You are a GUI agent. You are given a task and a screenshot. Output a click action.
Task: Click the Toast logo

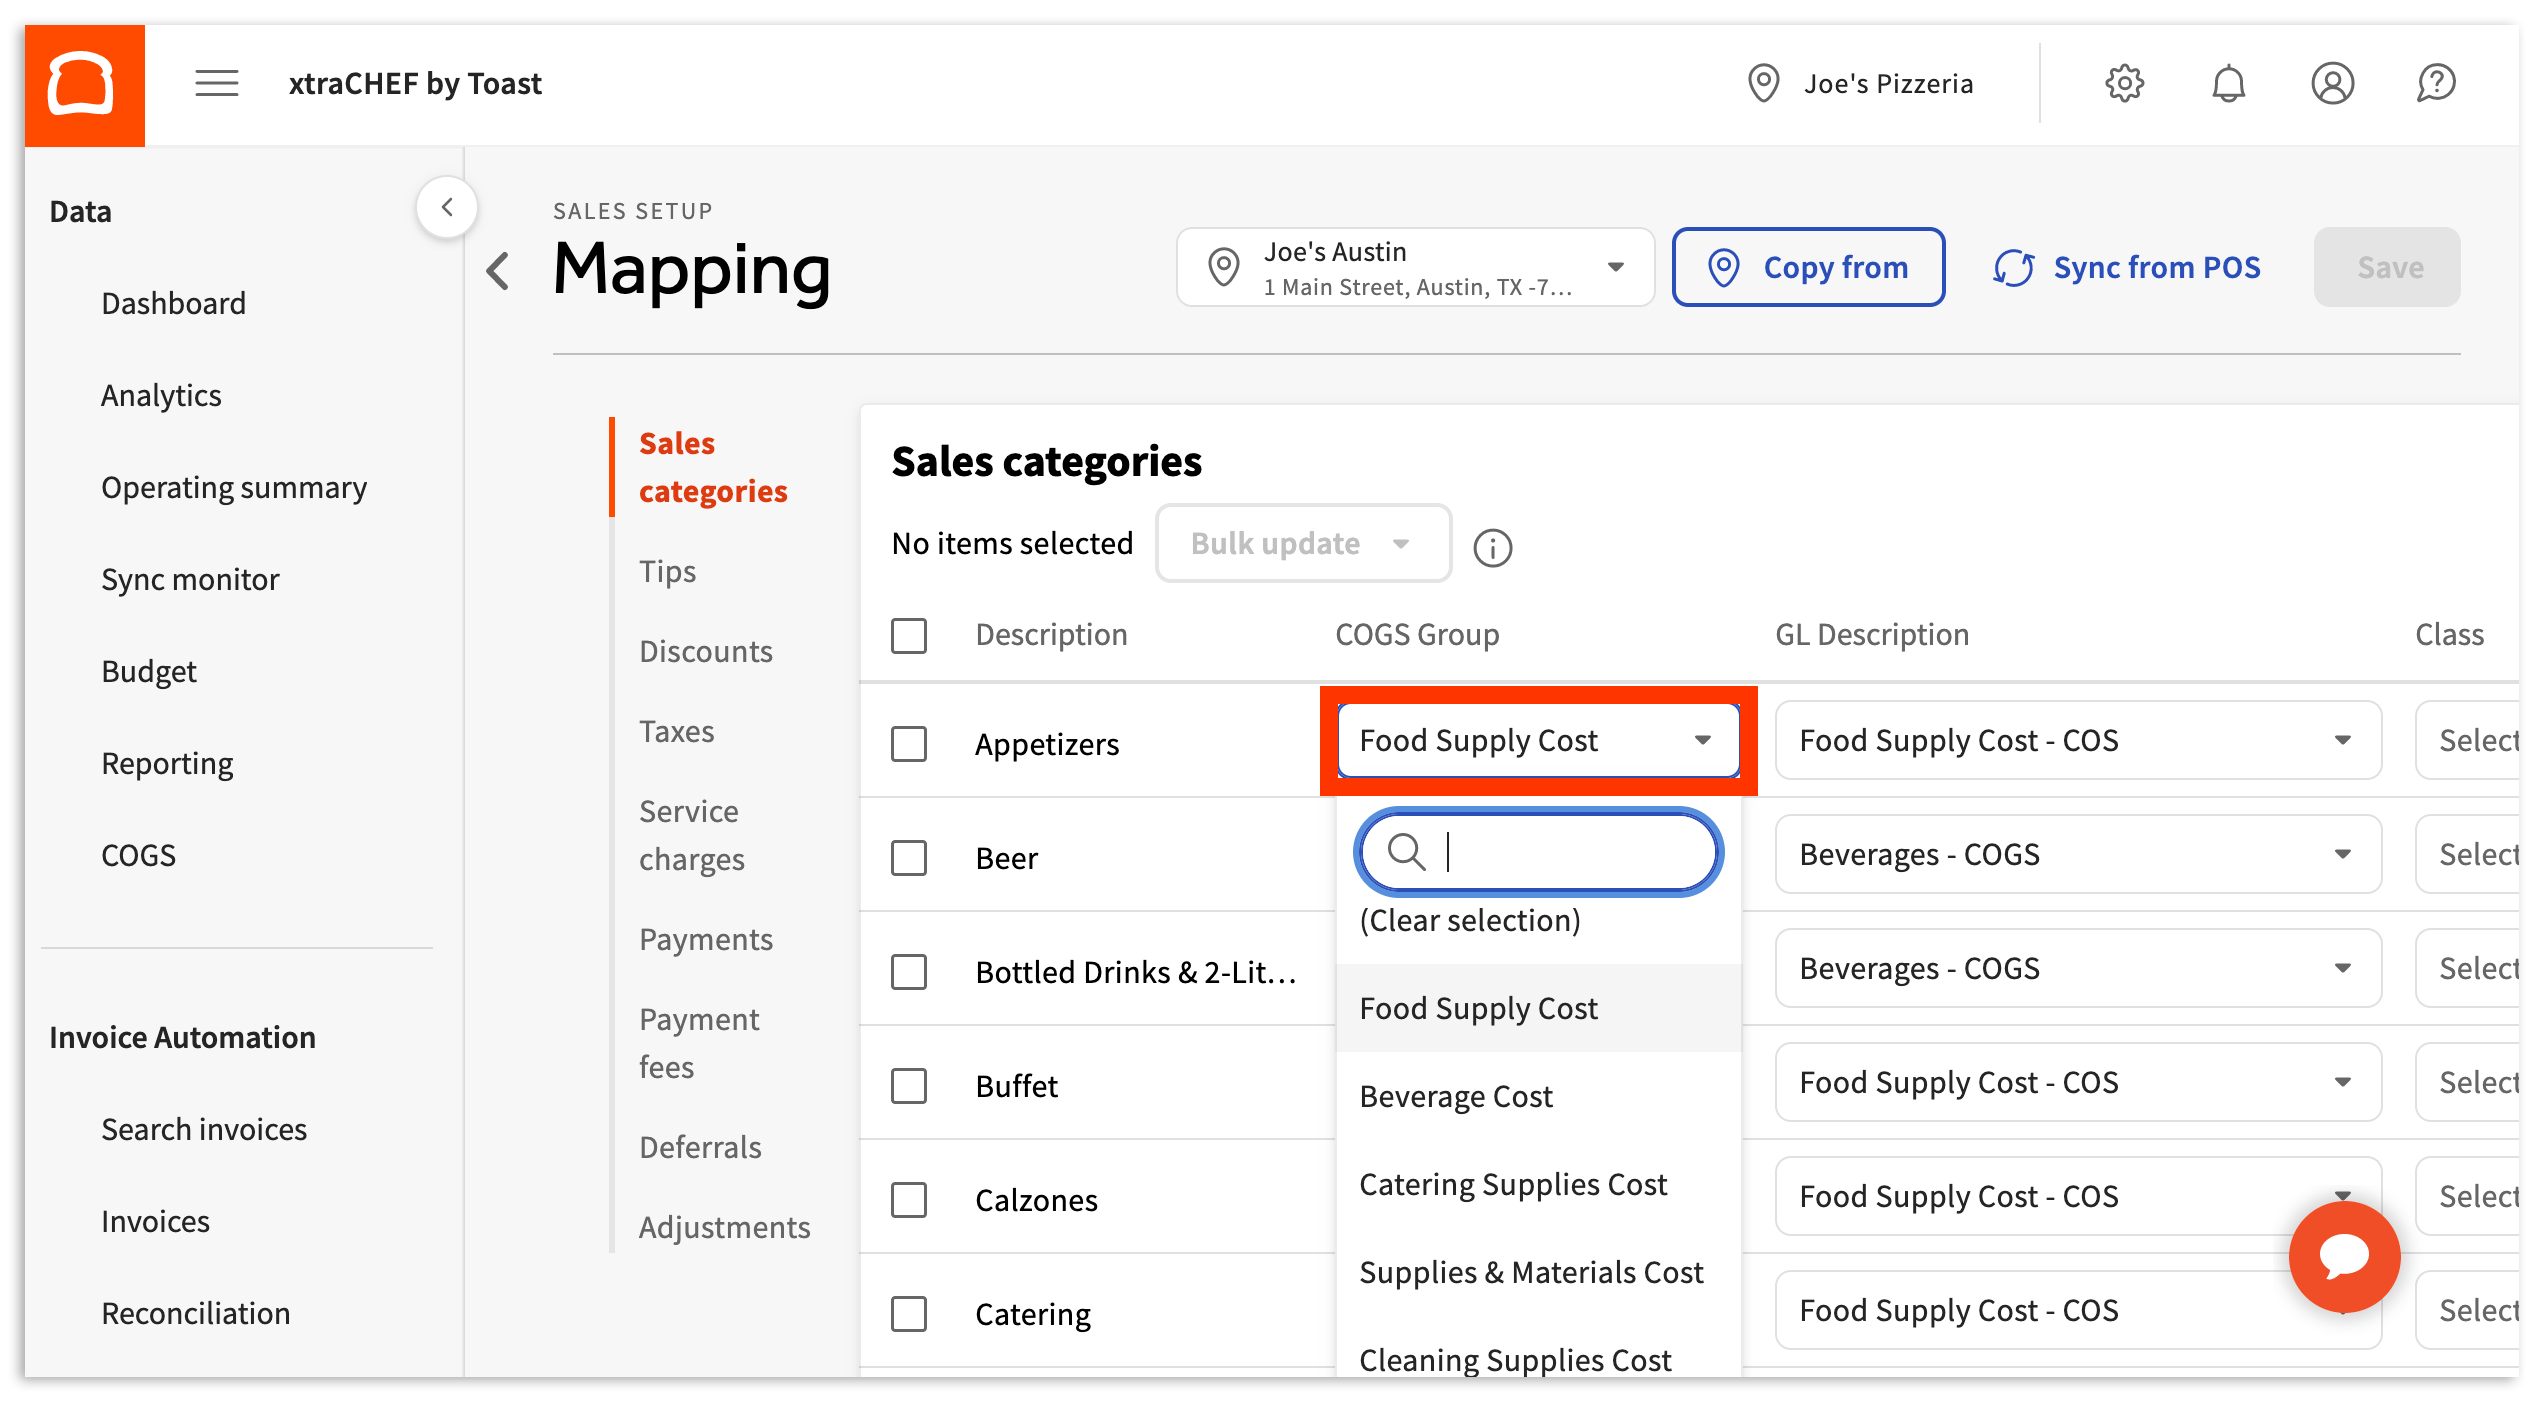(x=84, y=84)
